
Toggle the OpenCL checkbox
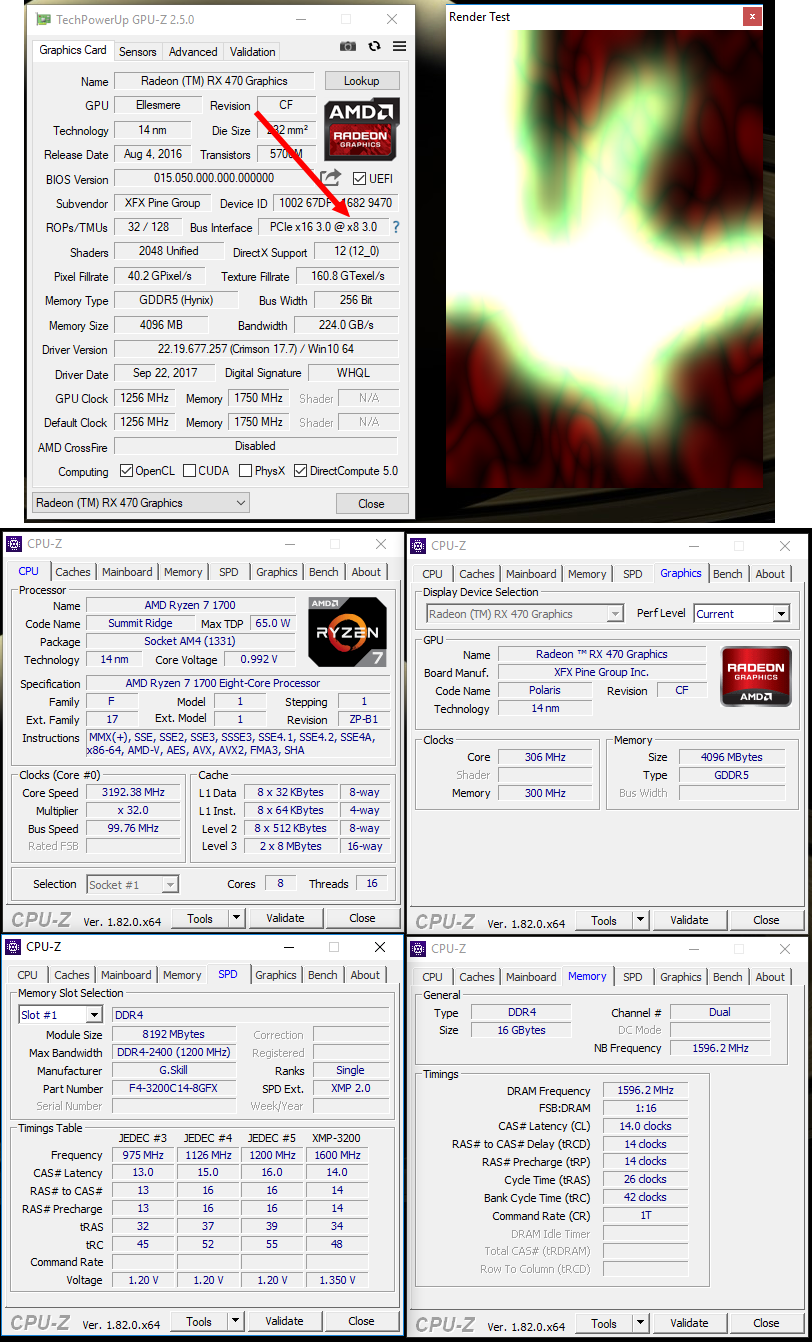[x=126, y=471]
